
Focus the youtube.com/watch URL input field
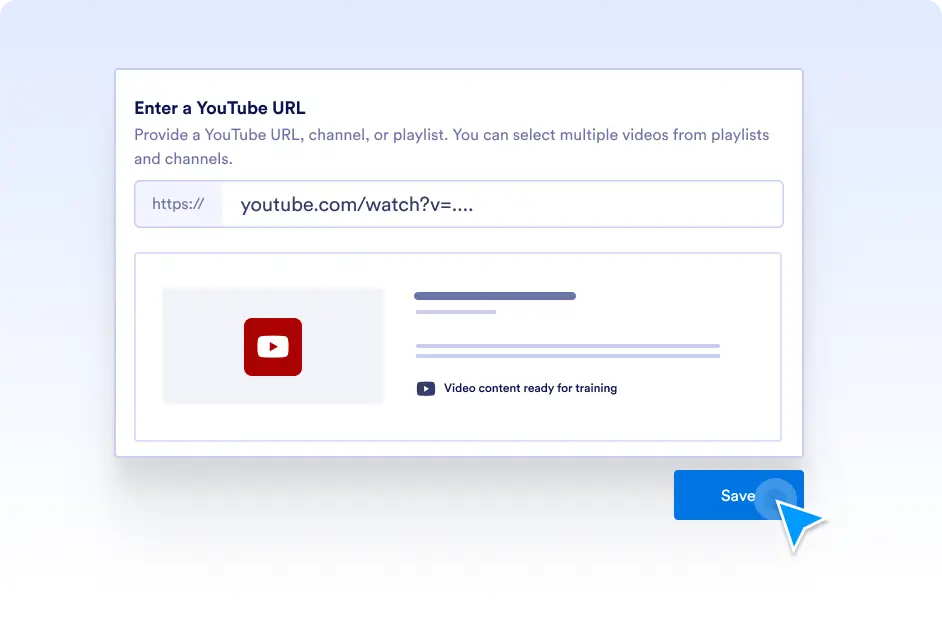point(500,205)
